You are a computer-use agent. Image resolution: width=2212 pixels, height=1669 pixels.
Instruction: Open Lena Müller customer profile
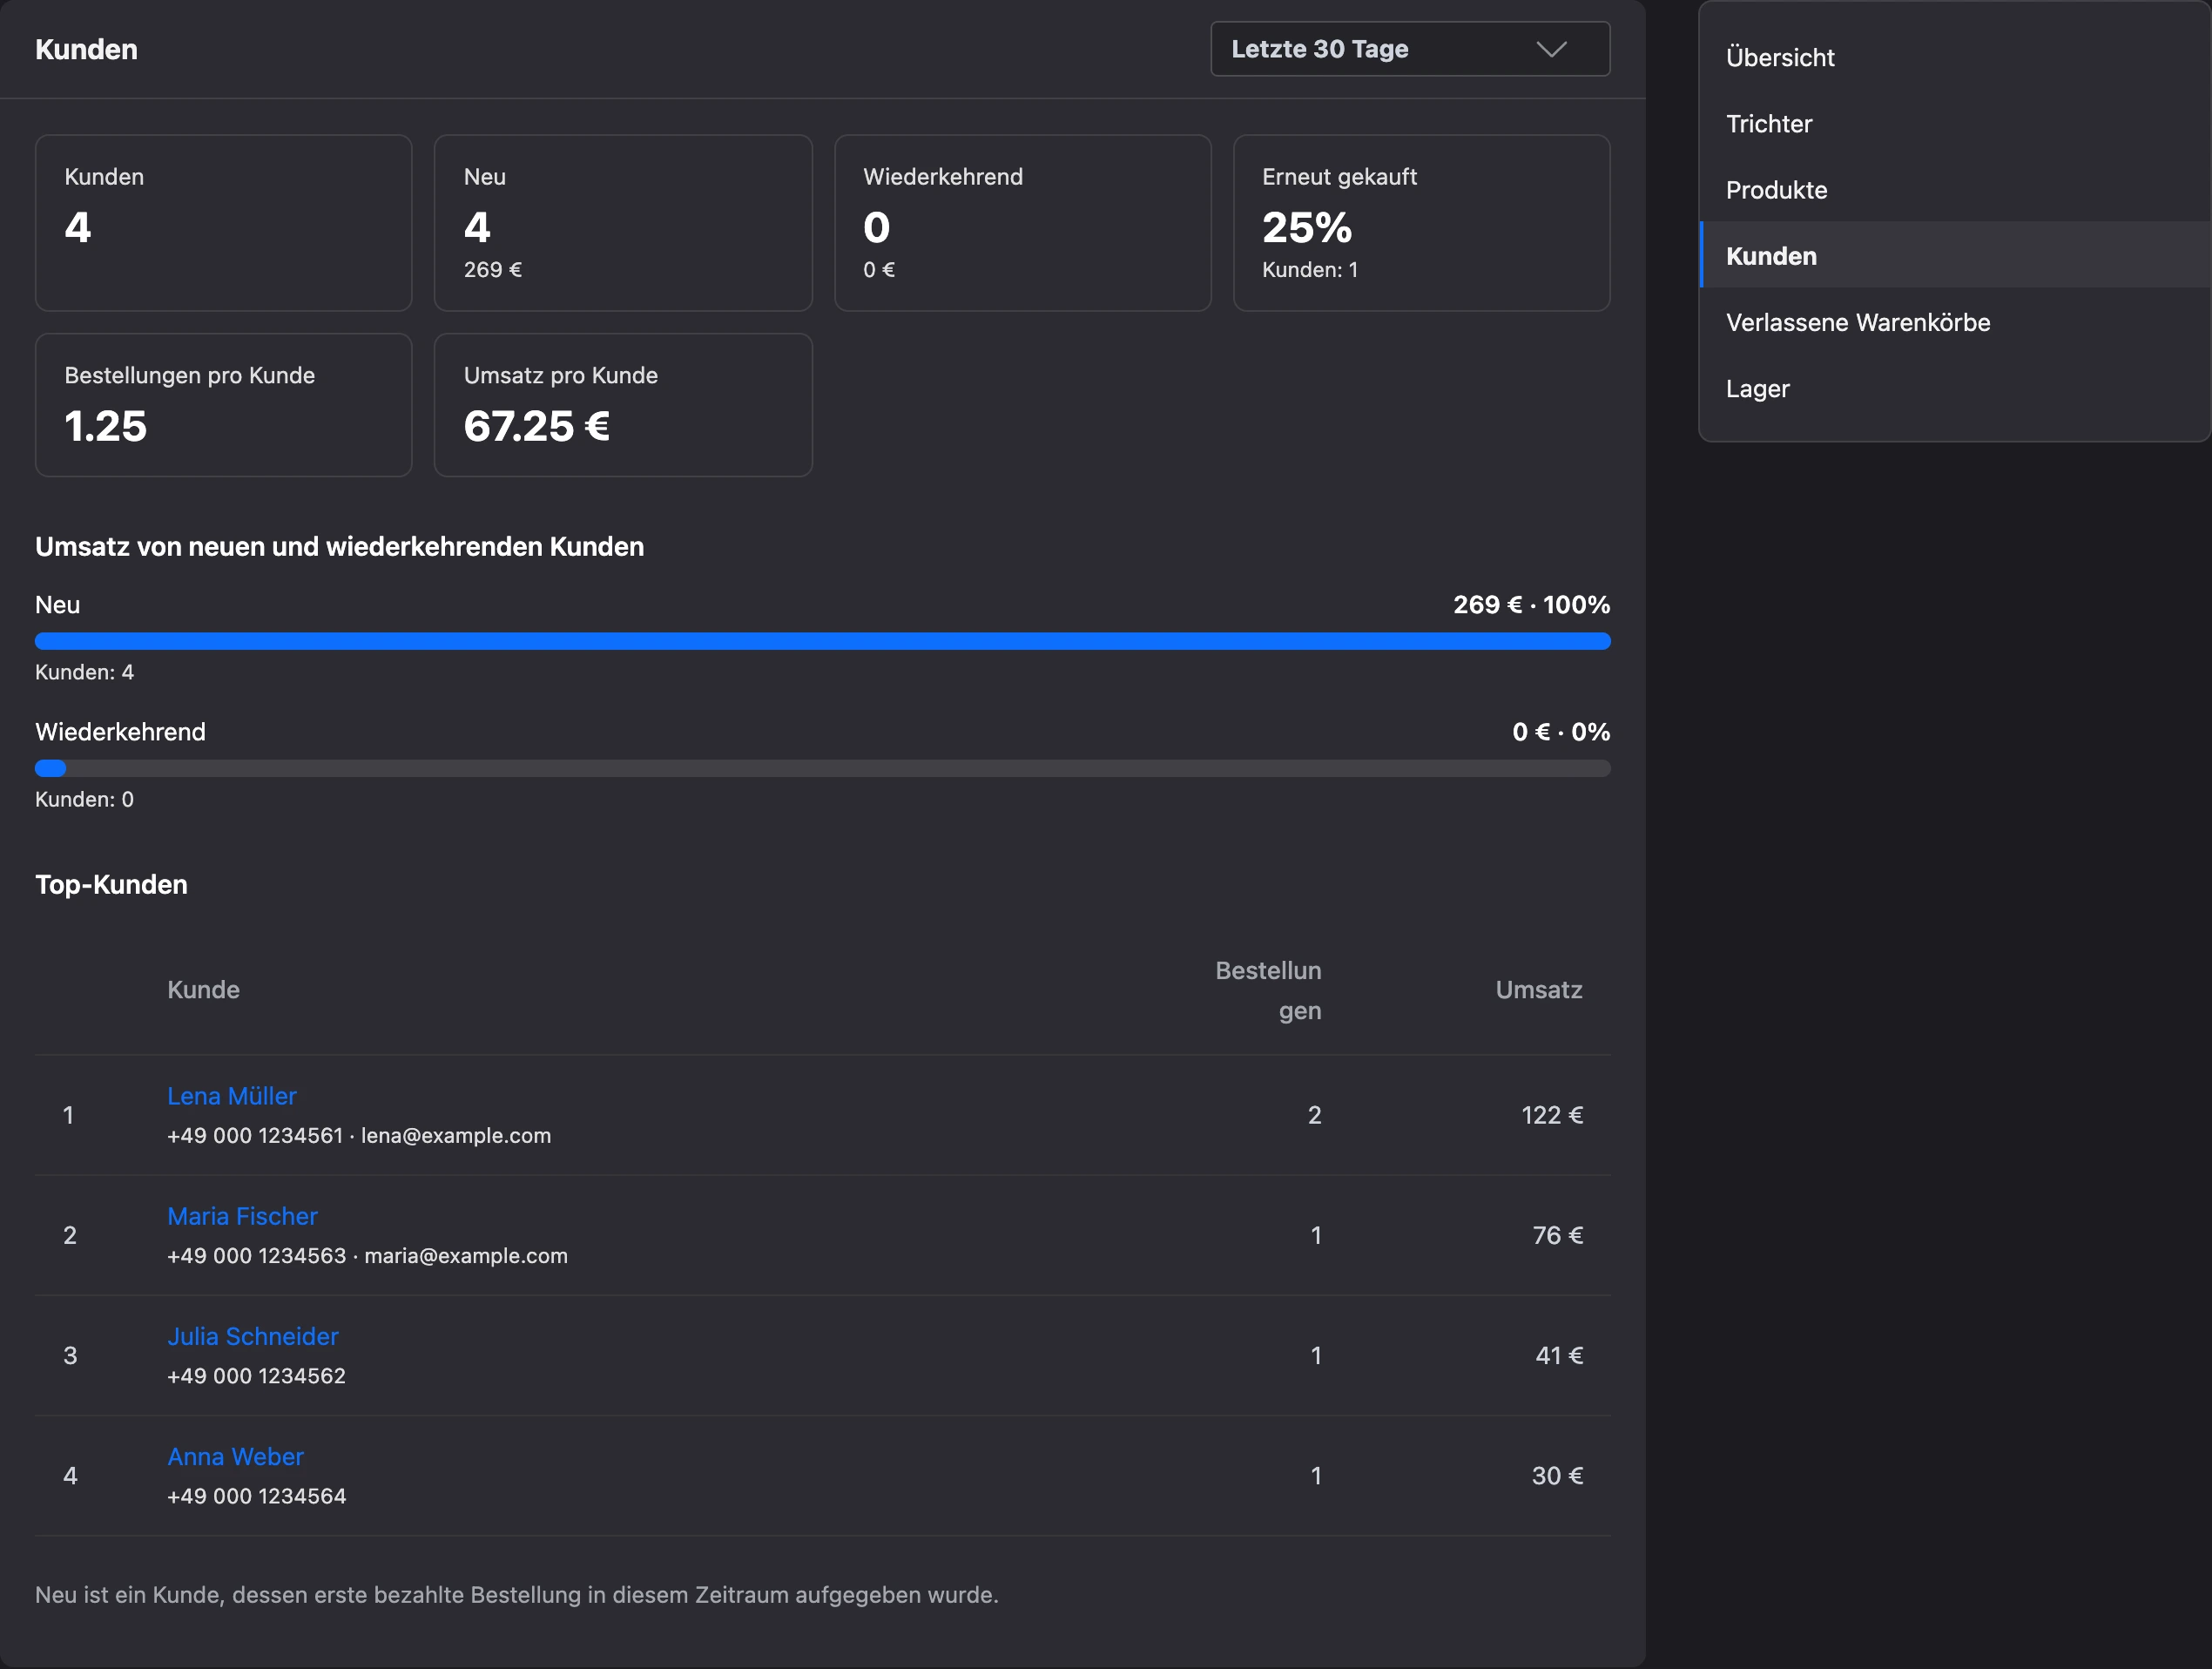tap(232, 1096)
